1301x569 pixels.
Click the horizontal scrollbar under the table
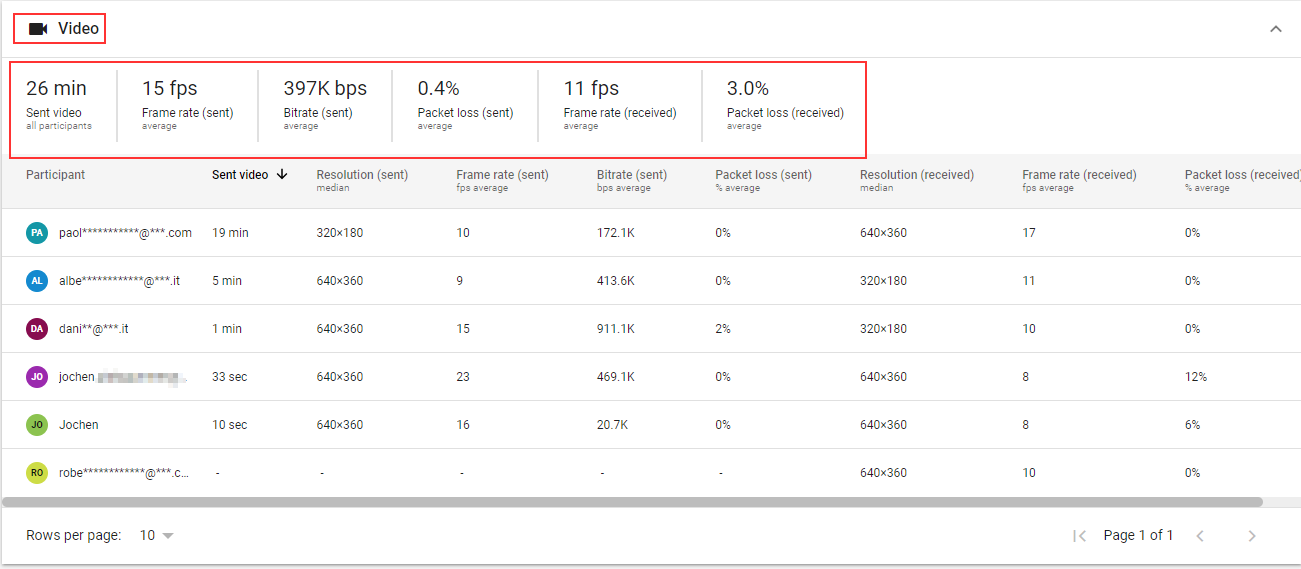point(632,502)
